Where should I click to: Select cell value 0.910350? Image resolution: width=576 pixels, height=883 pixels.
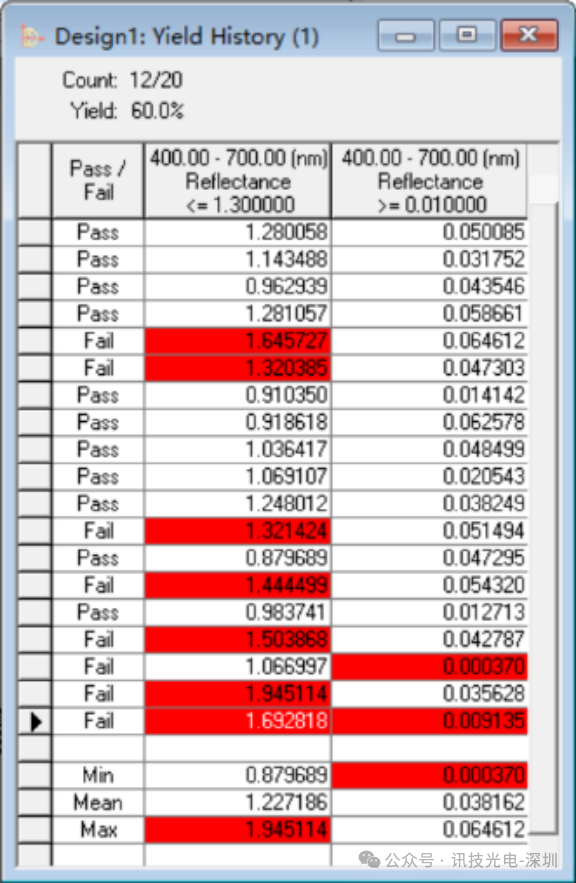pyautogui.click(x=238, y=395)
